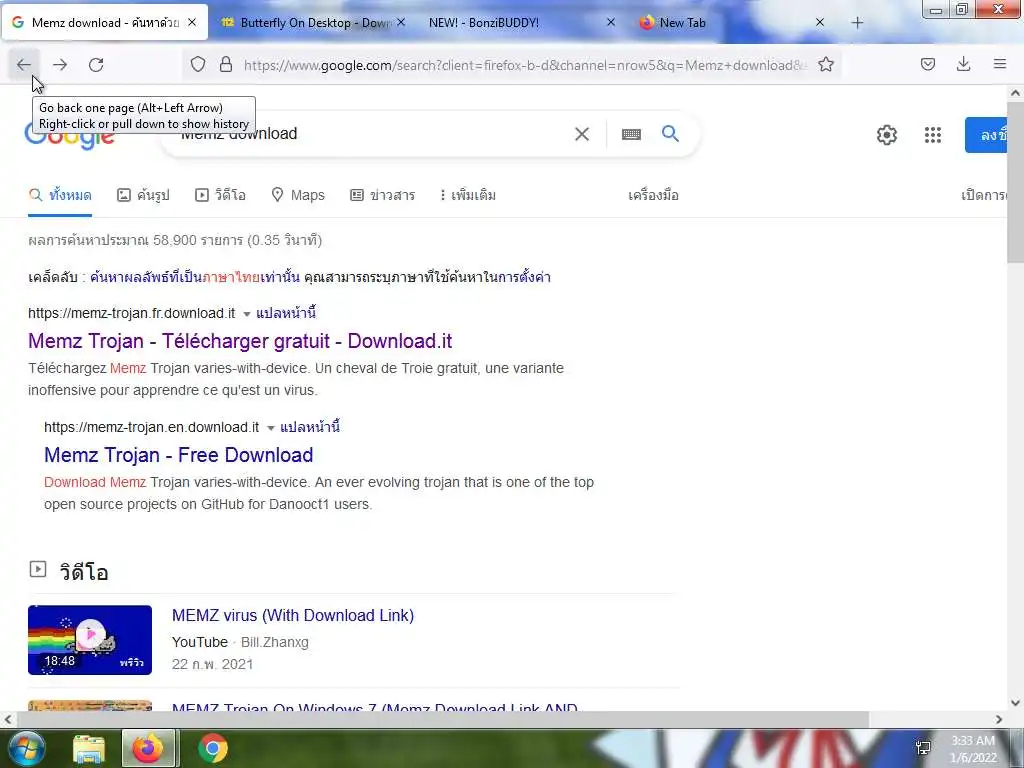Screen dimensions: 1024x768
Task: Click the scroll down arrow
Action: (x=1016, y=703)
